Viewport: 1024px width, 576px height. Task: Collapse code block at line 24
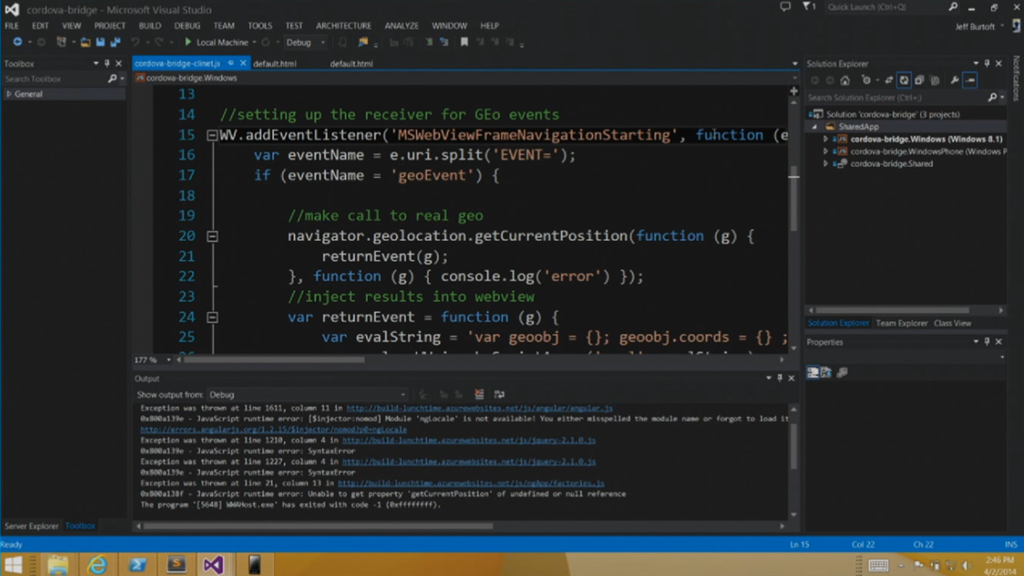point(212,317)
